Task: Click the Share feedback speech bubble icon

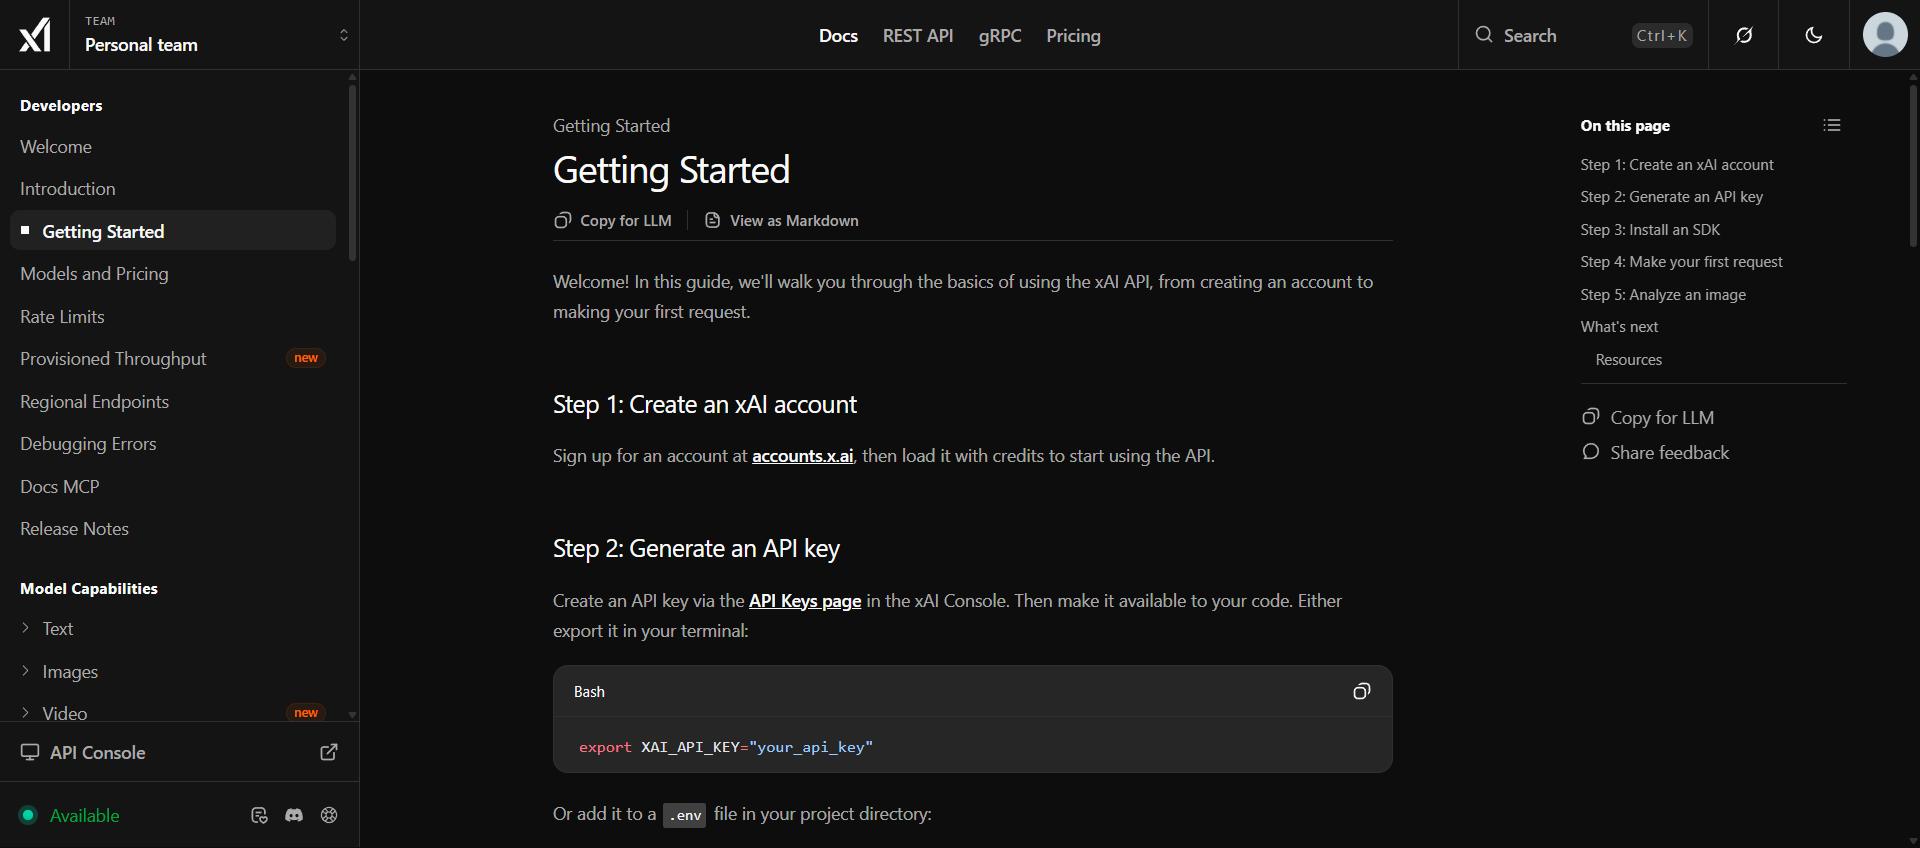Action: coord(1590,452)
